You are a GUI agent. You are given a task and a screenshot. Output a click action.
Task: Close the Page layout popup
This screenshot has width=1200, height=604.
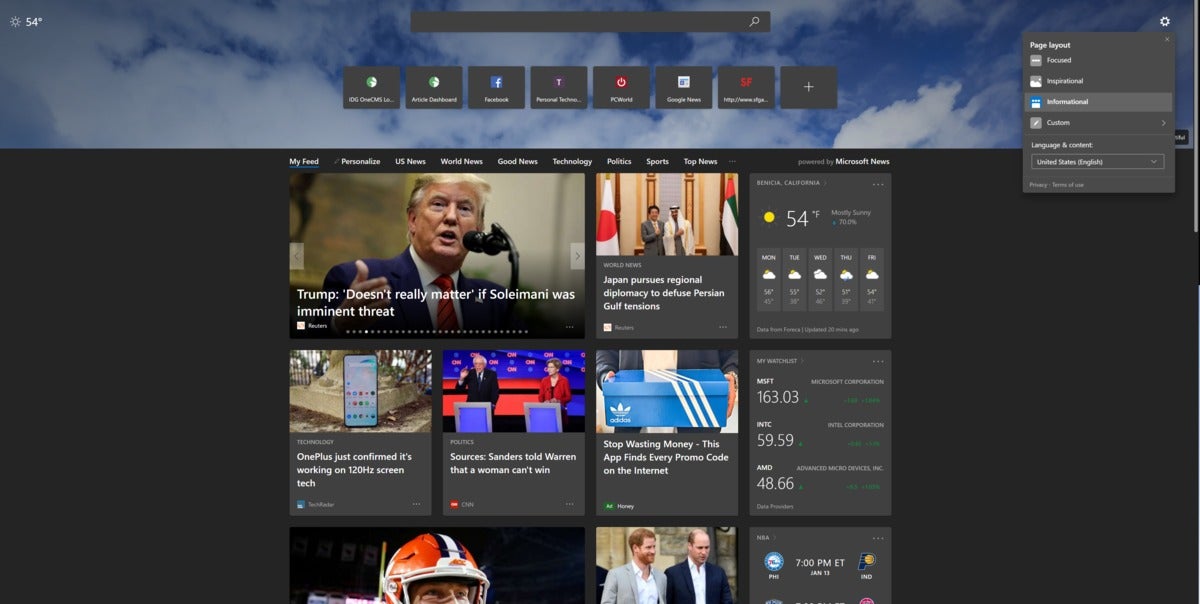1166,39
